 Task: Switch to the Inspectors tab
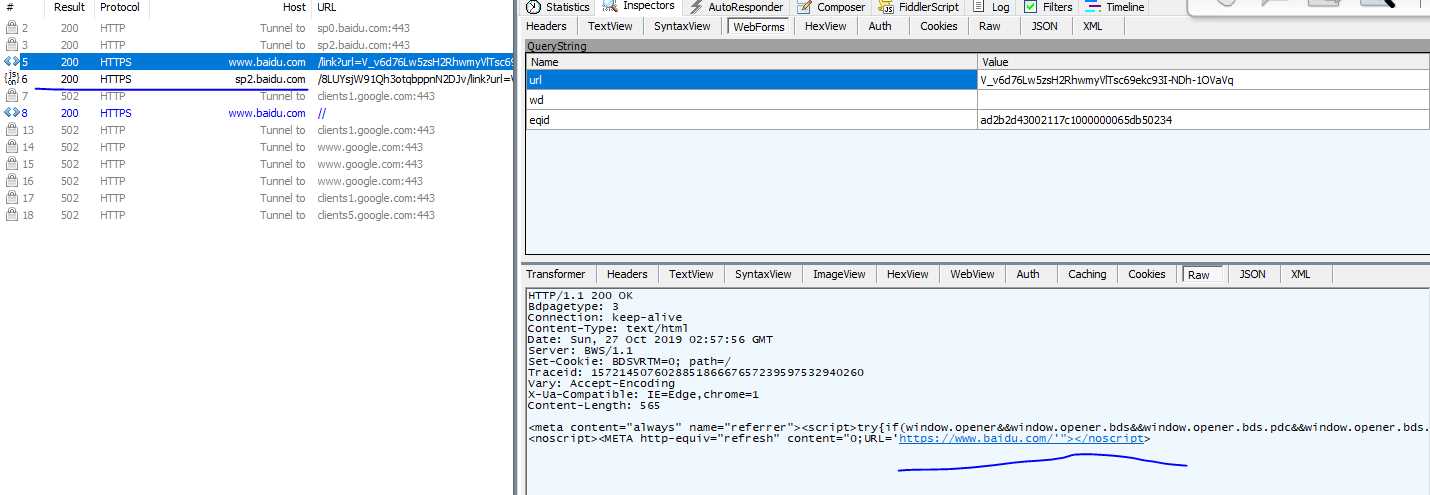tap(639, 7)
